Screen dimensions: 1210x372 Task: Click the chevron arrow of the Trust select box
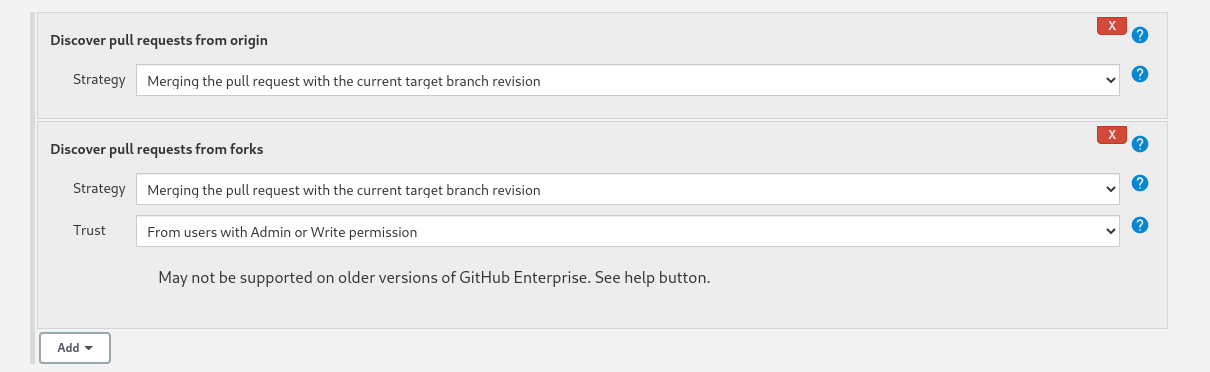tap(1109, 231)
